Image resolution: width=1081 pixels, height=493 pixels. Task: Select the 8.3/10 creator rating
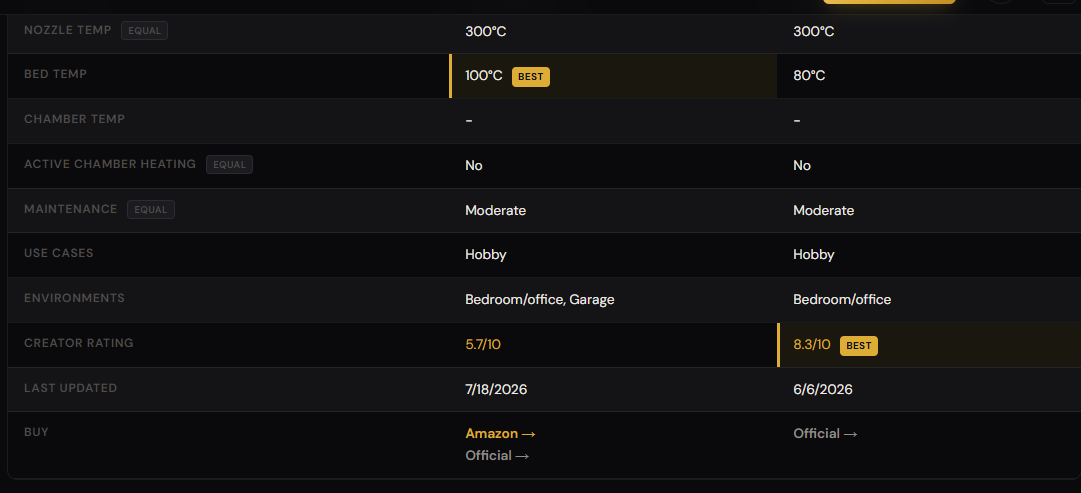812,345
